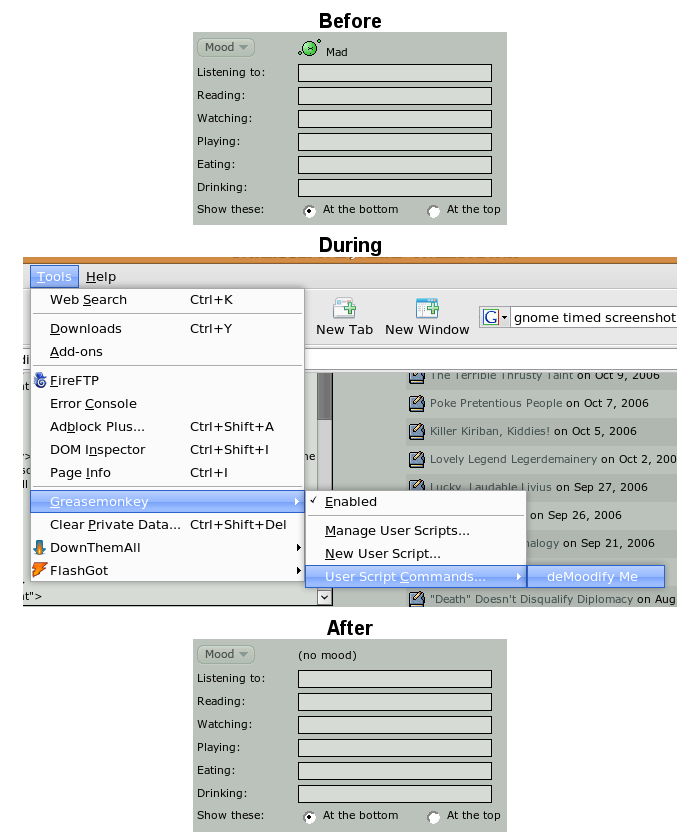Choose Error Console menu item
This screenshot has width=700, height=832.
(x=167, y=404)
